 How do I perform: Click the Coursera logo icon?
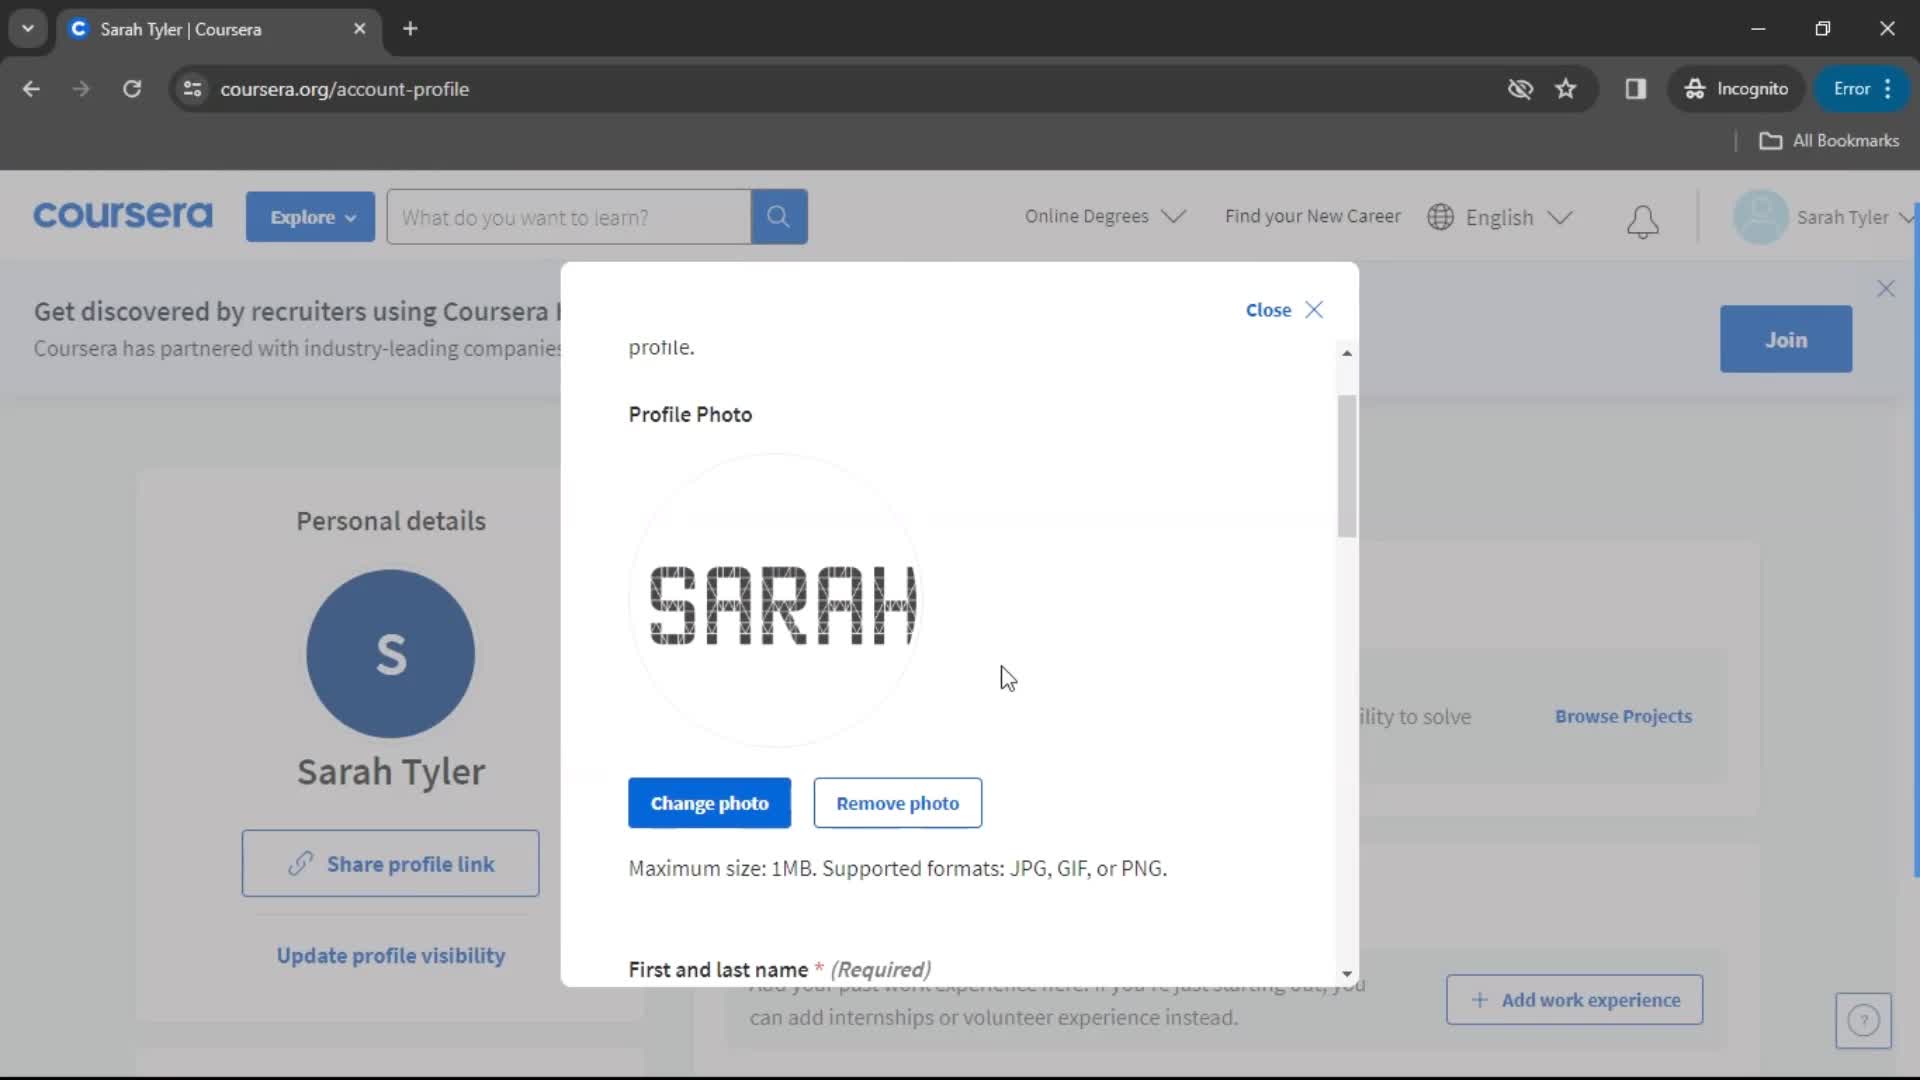121,216
